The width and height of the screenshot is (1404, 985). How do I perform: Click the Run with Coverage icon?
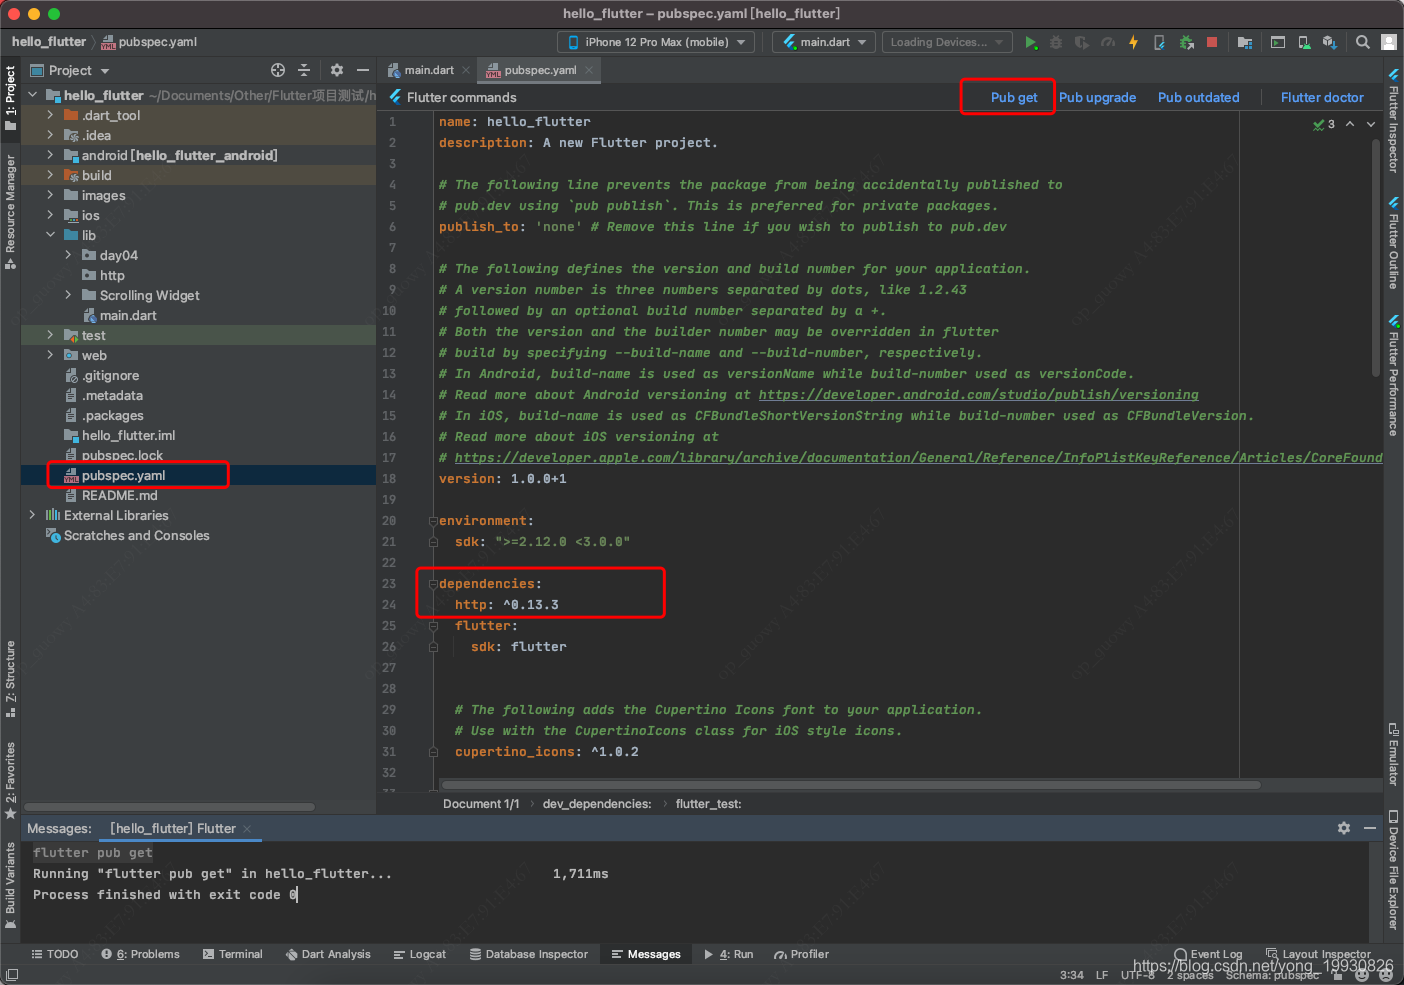click(x=1082, y=42)
